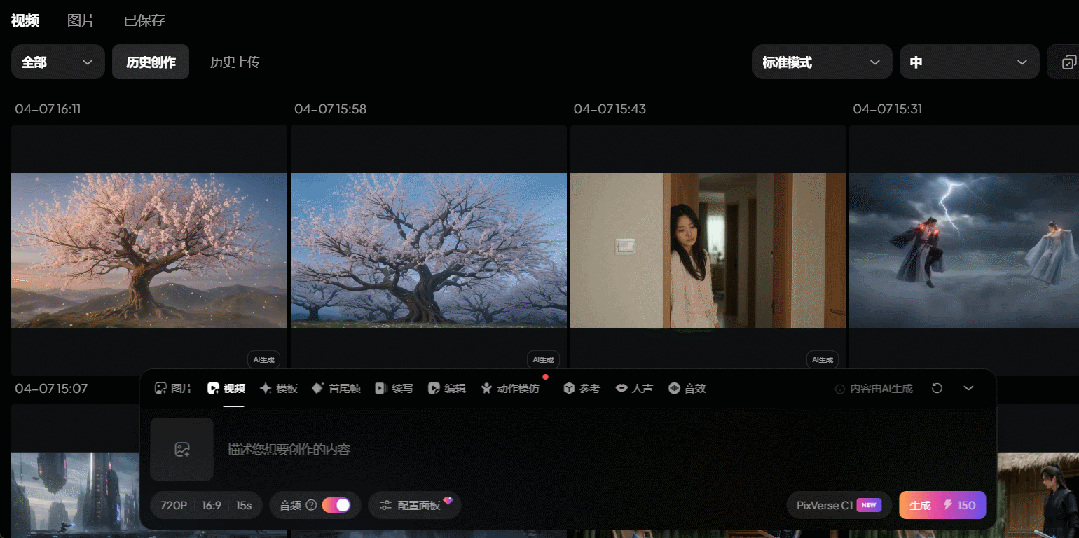Switch to the top 图片 tab

[x=80, y=21]
